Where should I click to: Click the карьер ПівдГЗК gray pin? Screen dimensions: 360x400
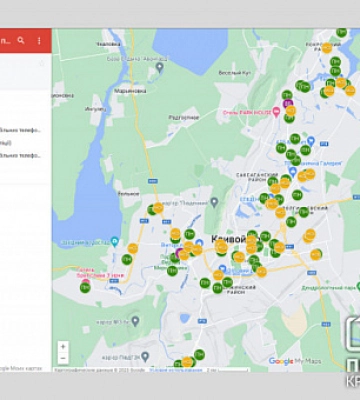click(x=144, y=357)
